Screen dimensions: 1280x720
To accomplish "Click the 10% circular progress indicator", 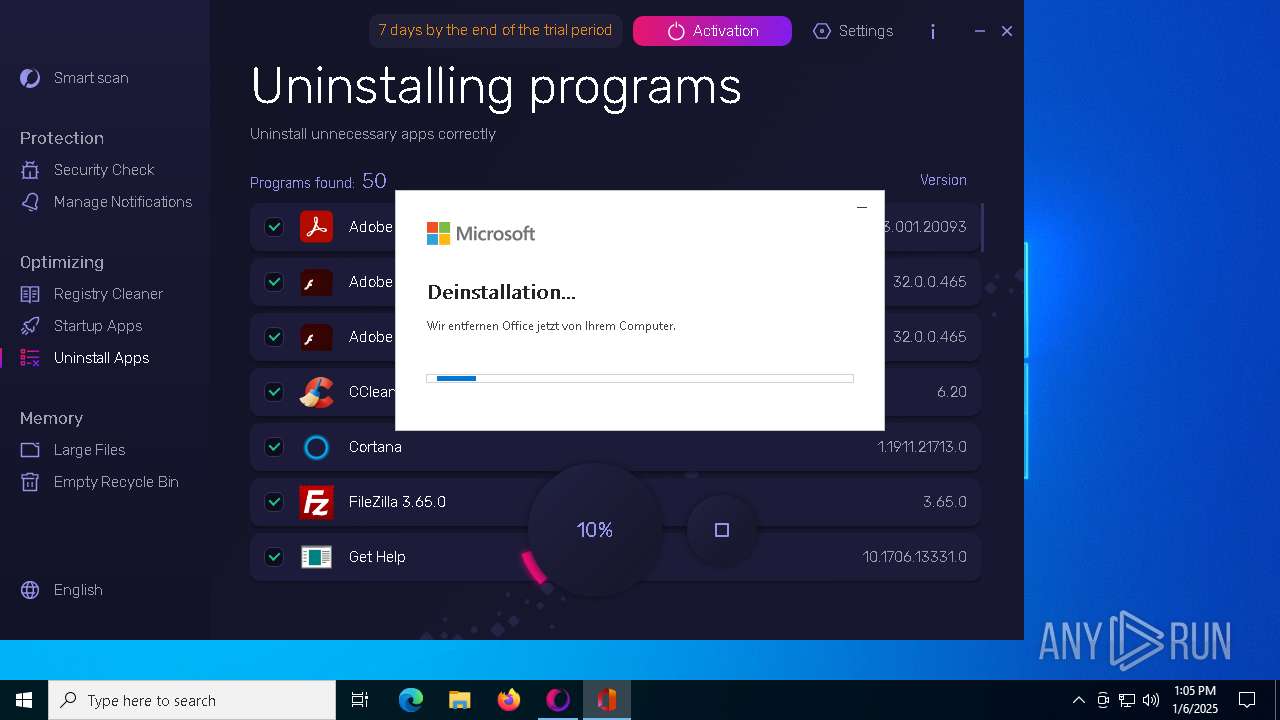I will click(x=595, y=530).
